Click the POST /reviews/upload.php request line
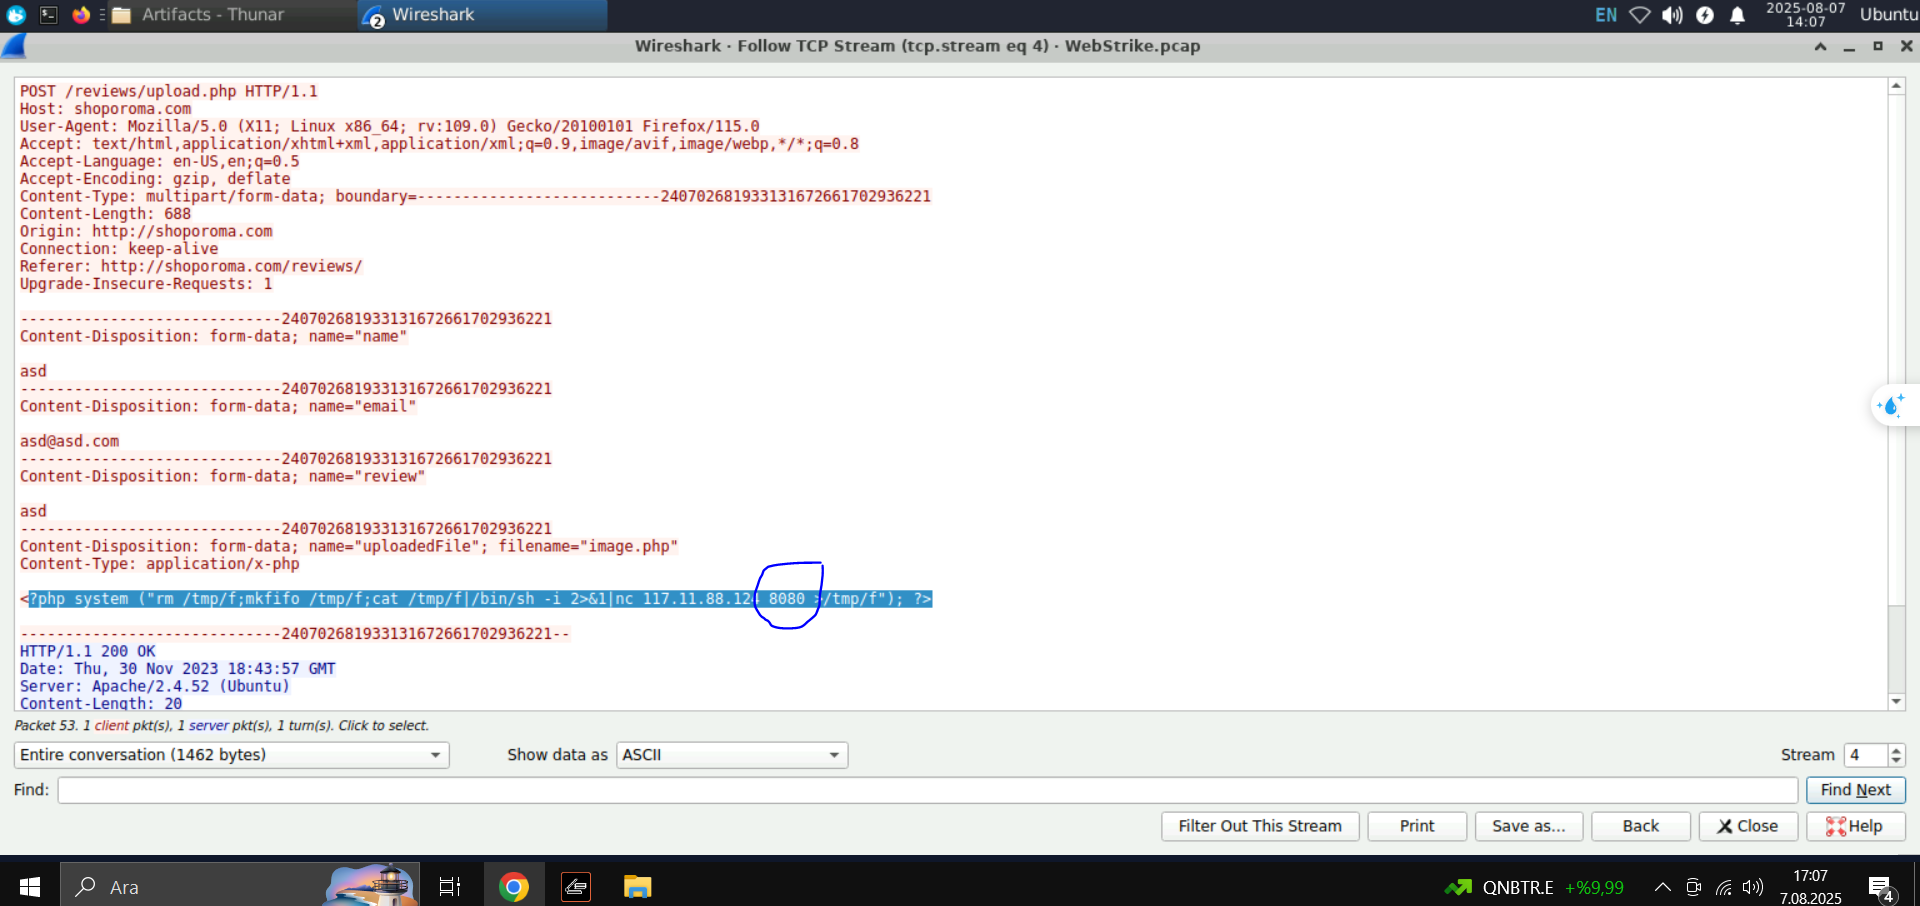This screenshot has width=1920, height=906. coord(169,91)
